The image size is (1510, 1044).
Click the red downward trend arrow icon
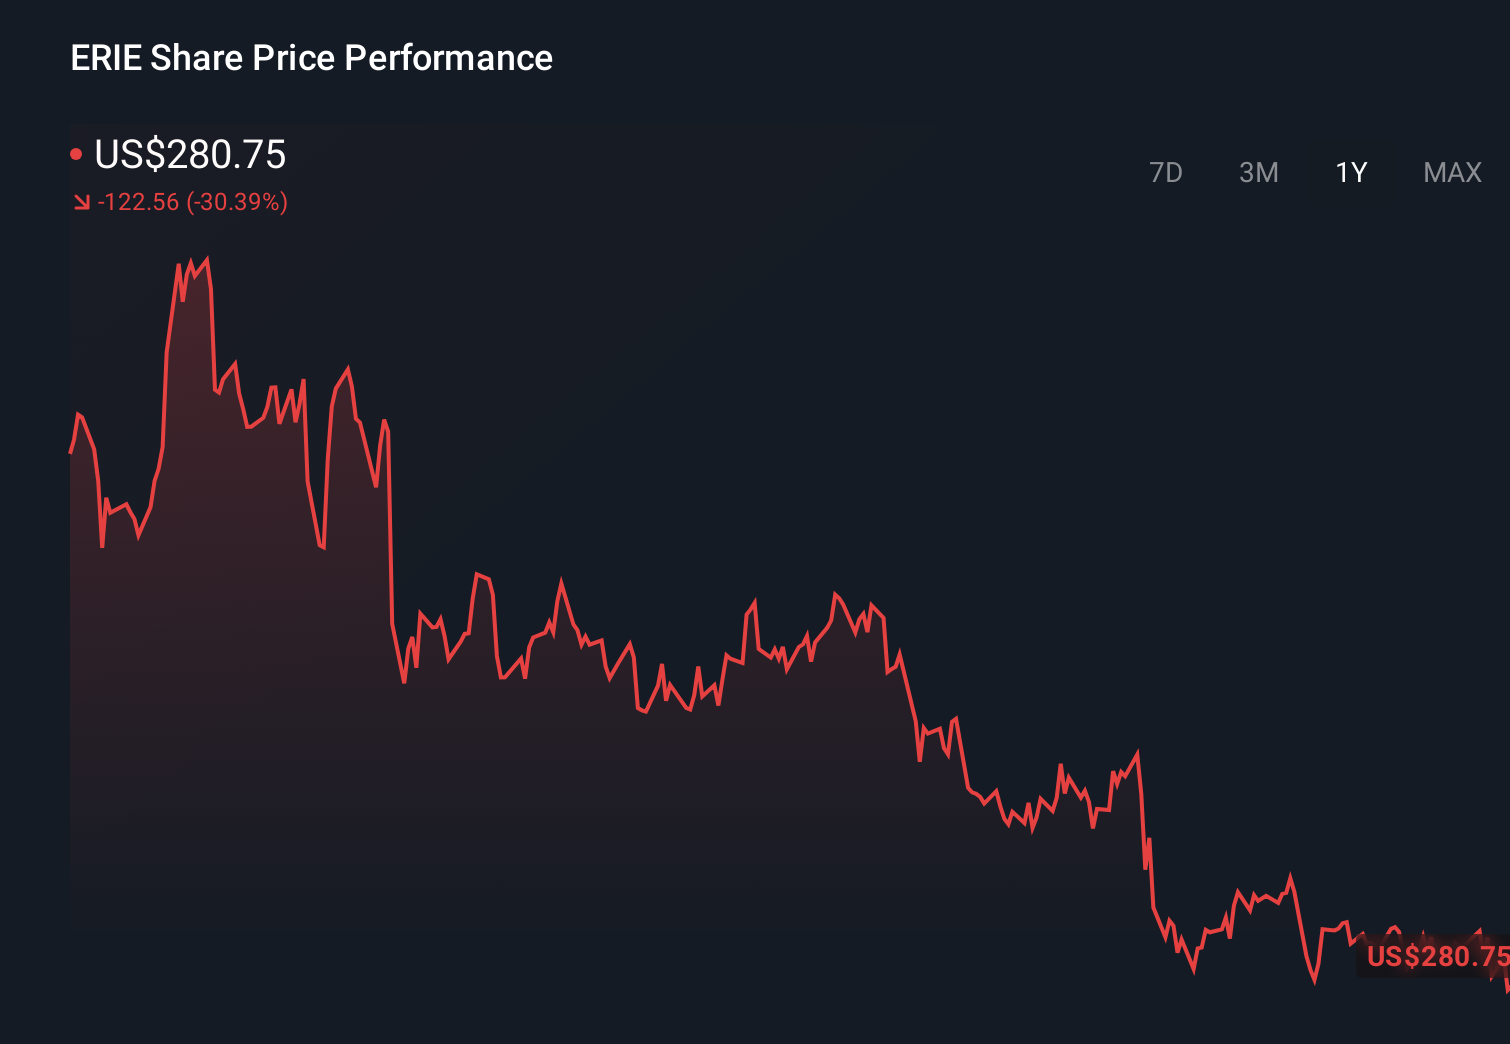81,202
